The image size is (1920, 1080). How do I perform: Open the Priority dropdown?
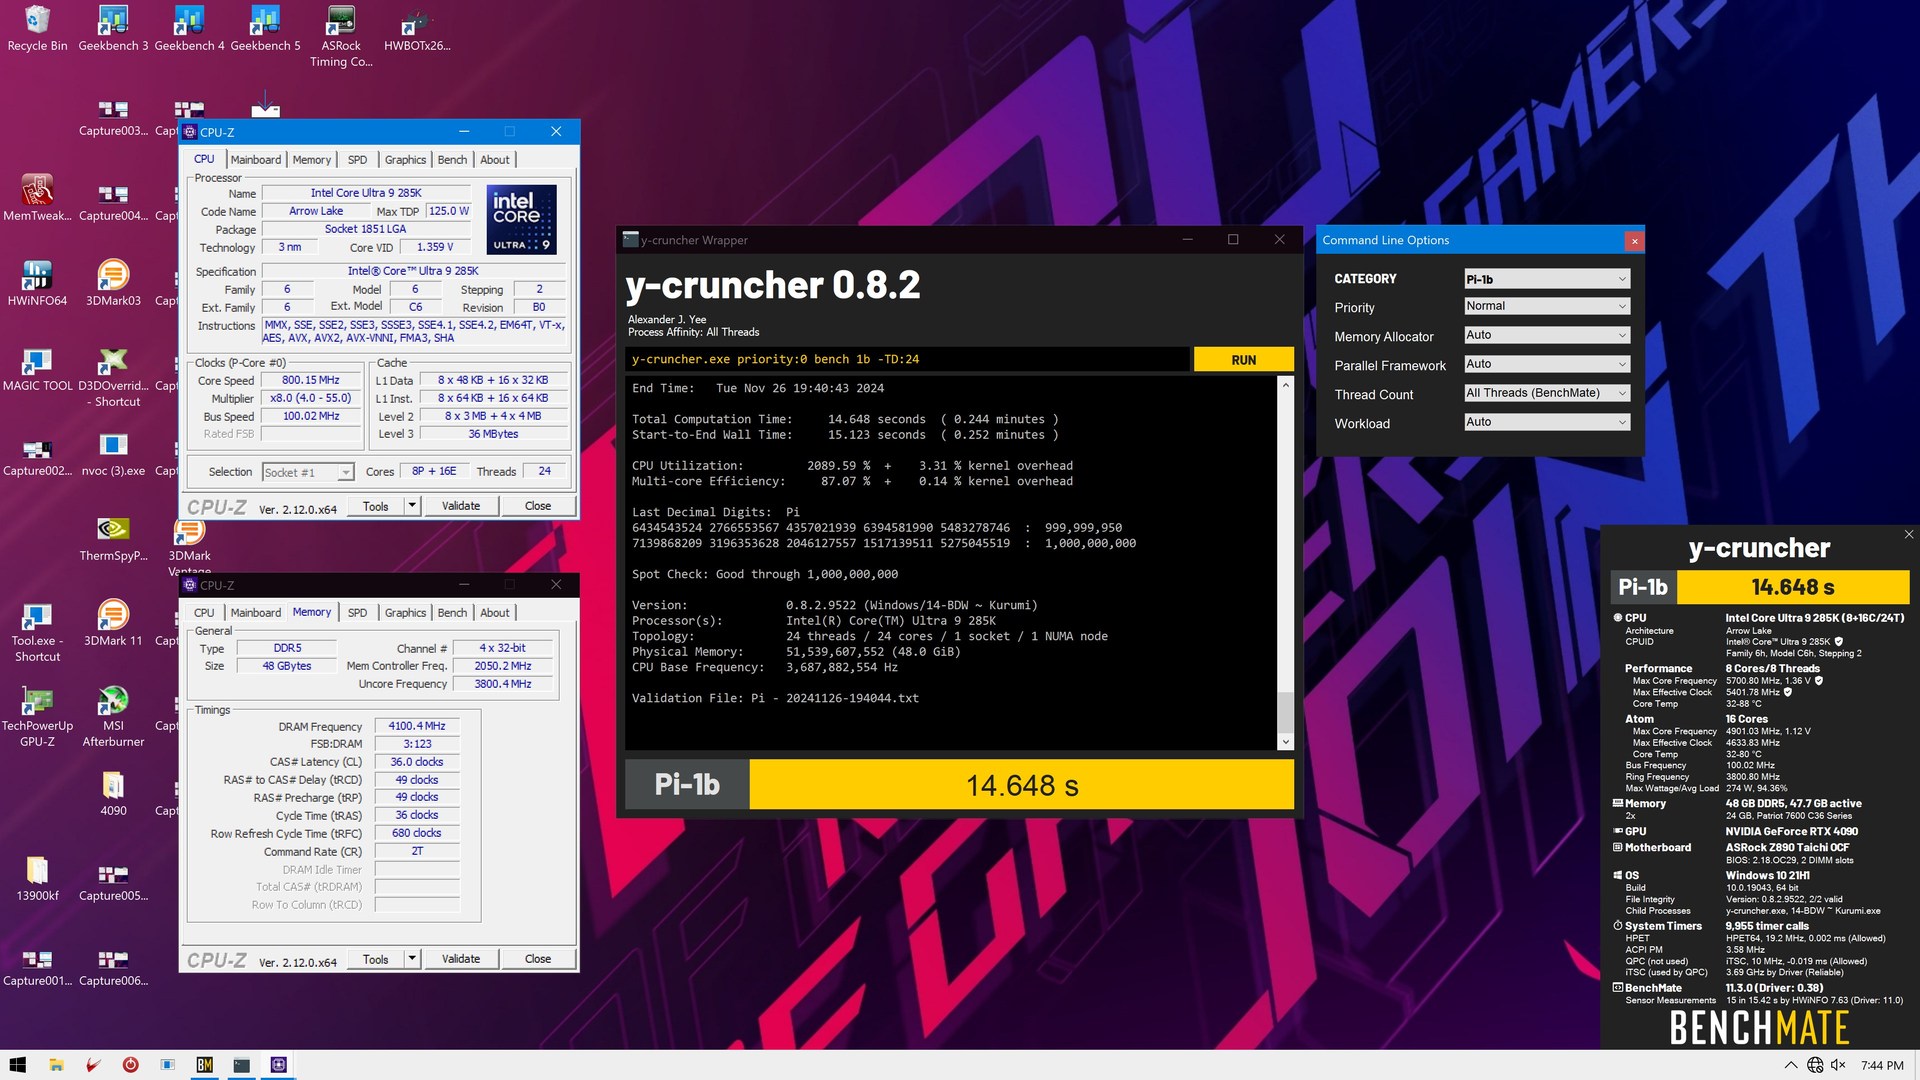tap(1546, 306)
